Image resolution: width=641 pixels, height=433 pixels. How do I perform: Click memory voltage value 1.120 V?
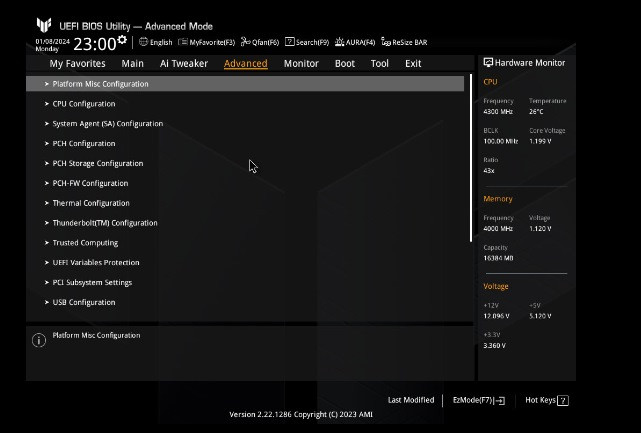pos(540,229)
